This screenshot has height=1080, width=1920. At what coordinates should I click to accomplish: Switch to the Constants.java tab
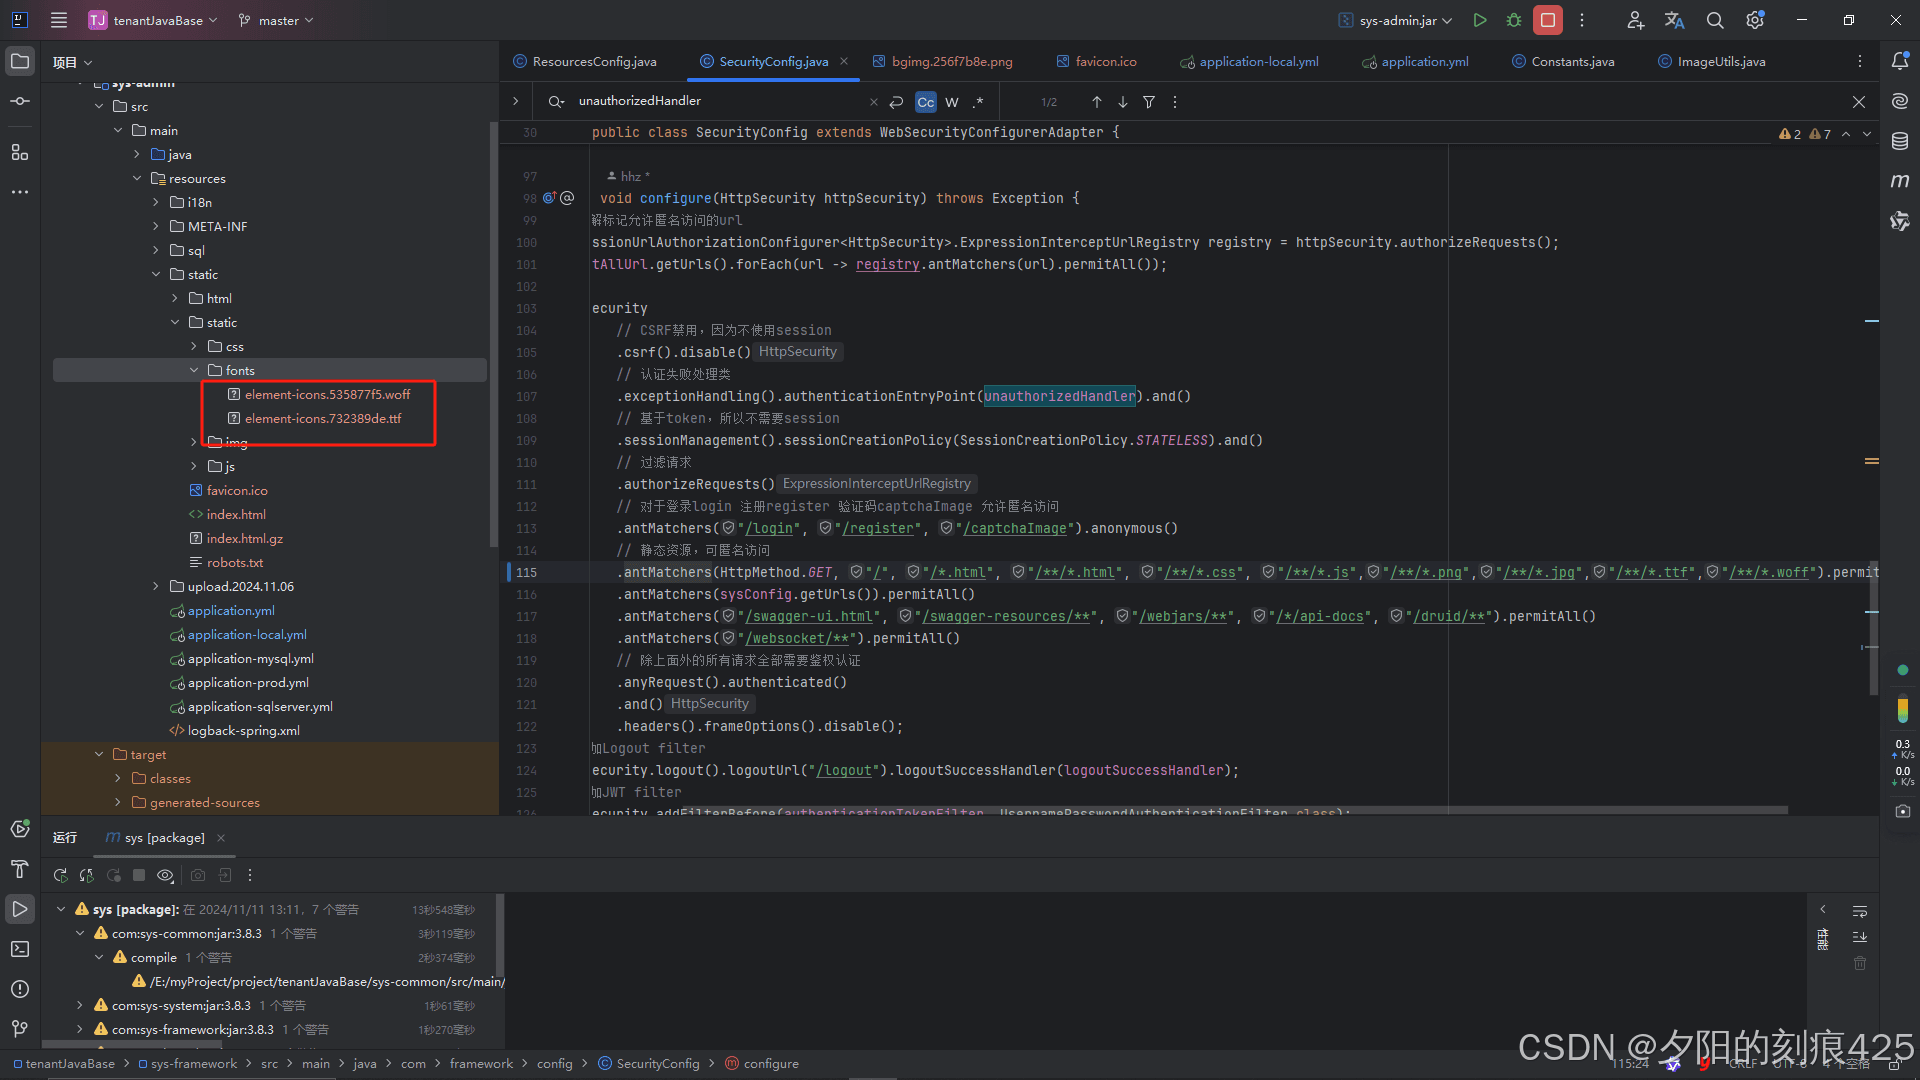(1572, 61)
